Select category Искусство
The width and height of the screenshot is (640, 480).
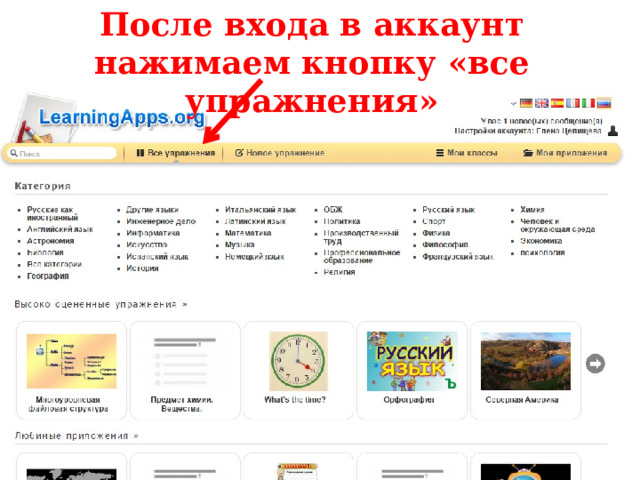[x=147, y=245]
